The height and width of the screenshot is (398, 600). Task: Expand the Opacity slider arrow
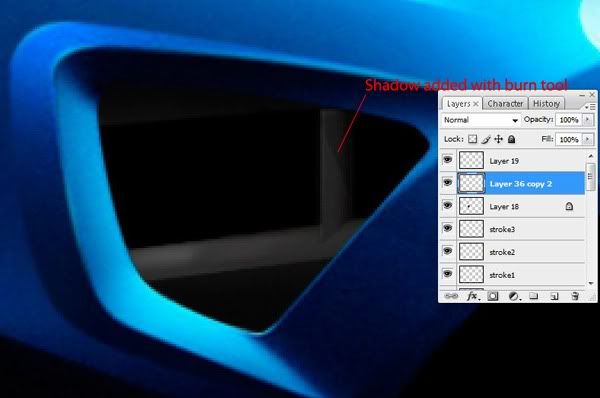(x=587, y=120)
